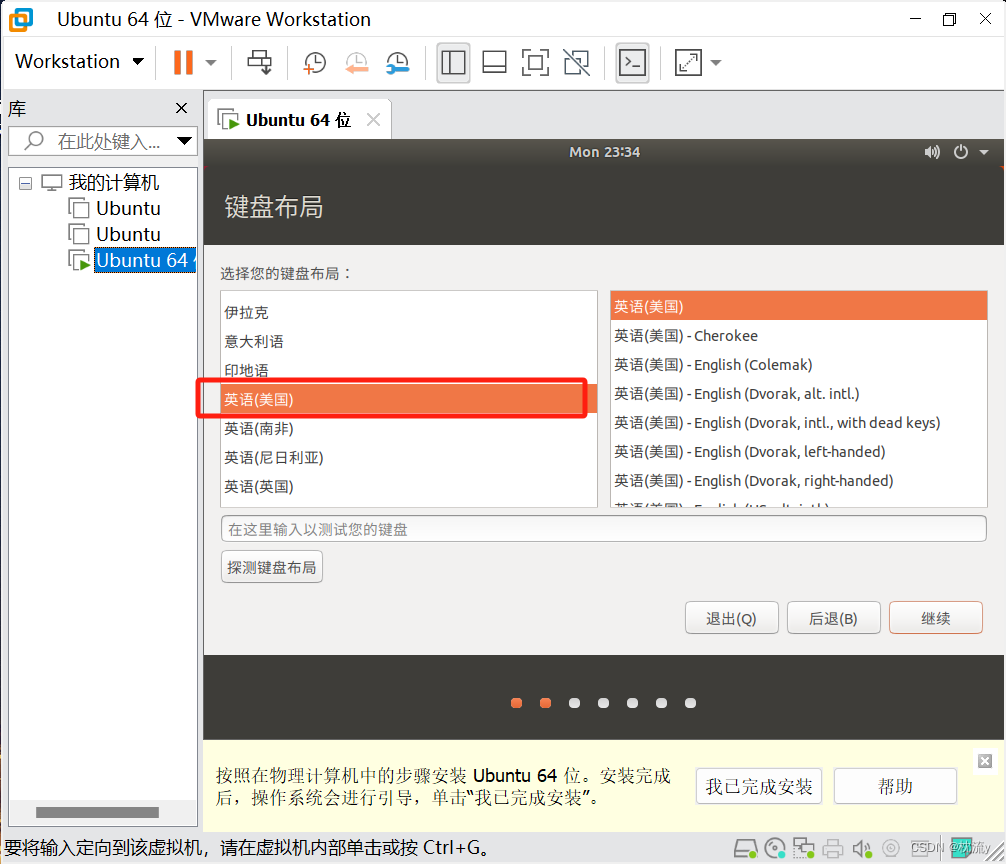Choose English (Dvorak, alt. intl.) variant
The height and width of the screenshot is (864, 1006).
click(799, 393)
